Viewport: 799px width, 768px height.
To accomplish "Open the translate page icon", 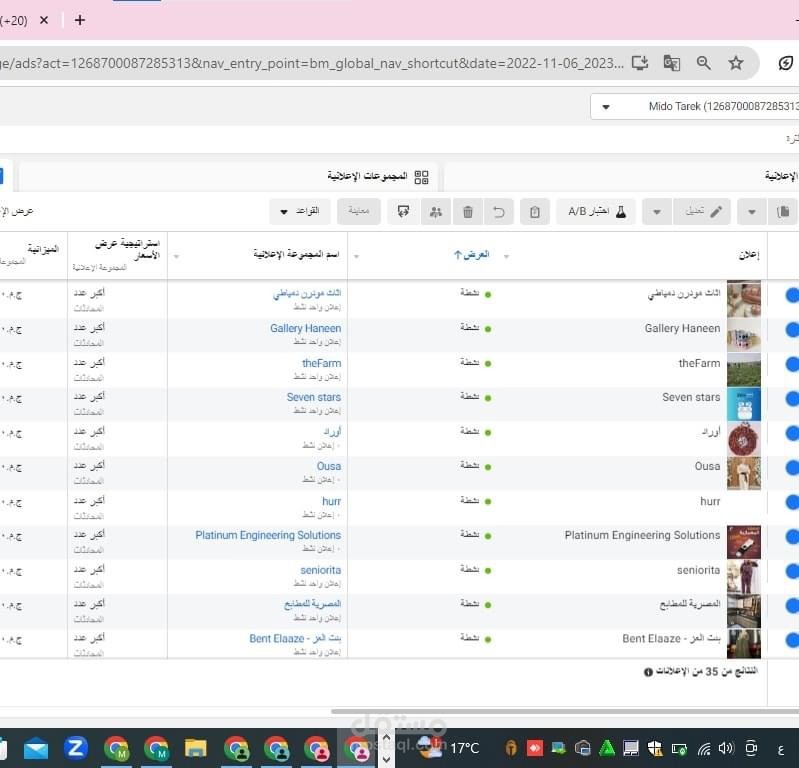I will 672,63.
